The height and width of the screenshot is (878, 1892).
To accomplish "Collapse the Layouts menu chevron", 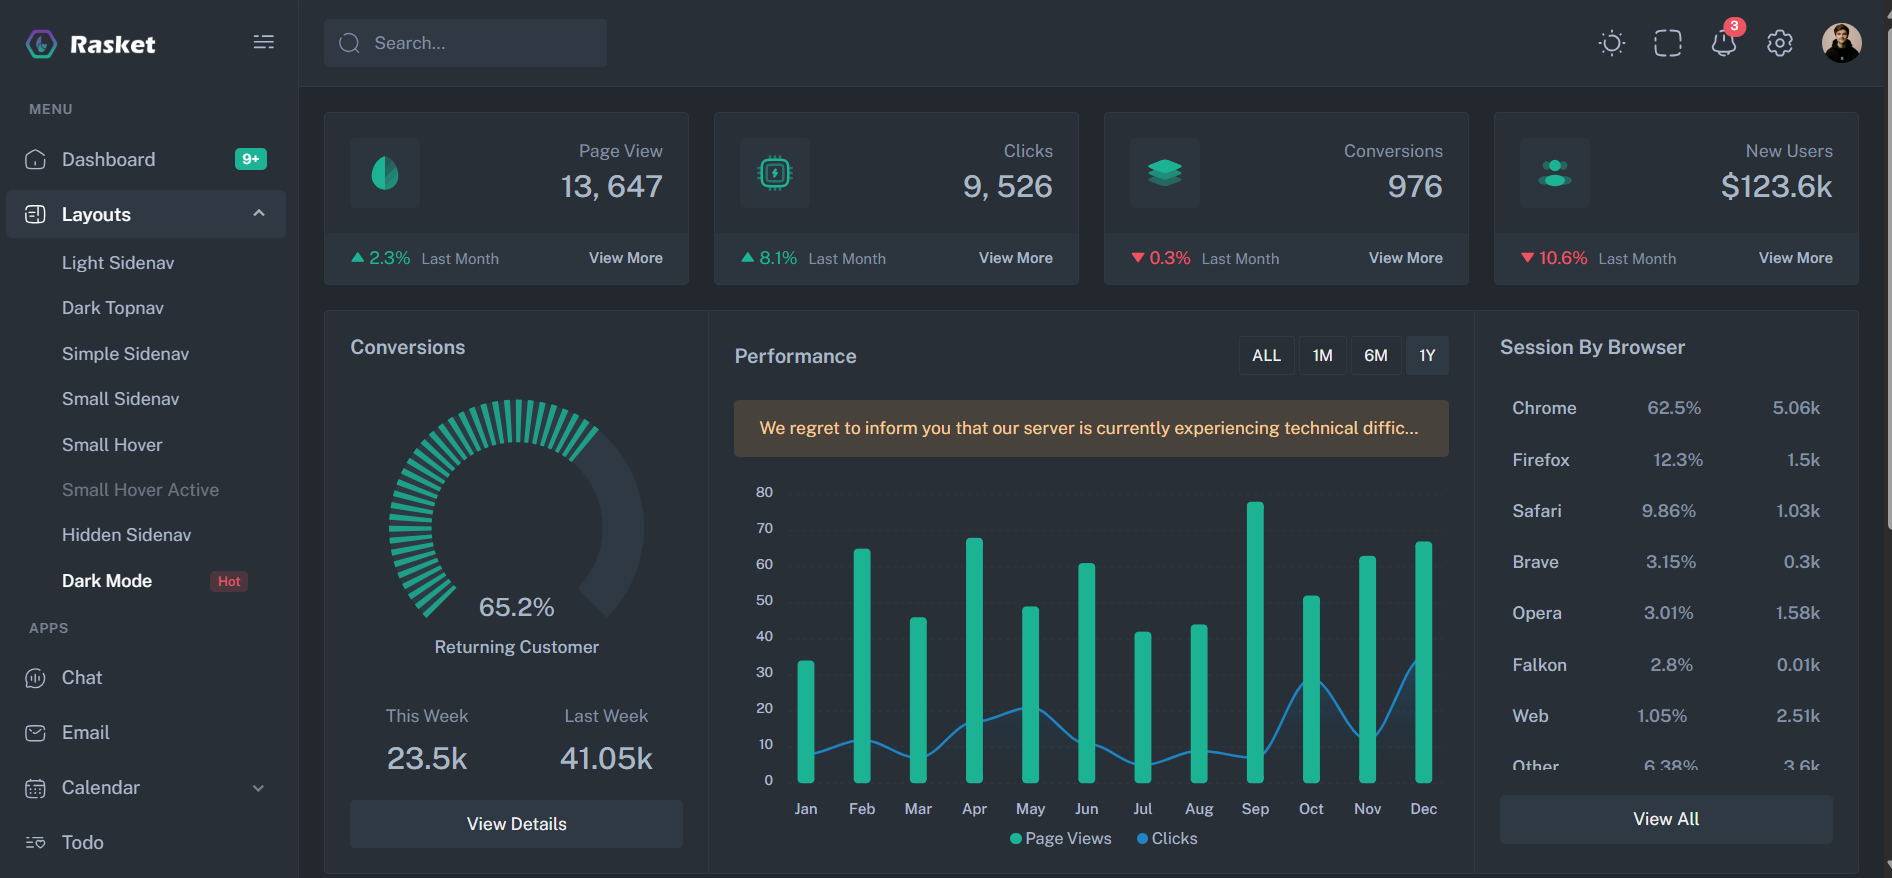I will (x=259, y=213).
